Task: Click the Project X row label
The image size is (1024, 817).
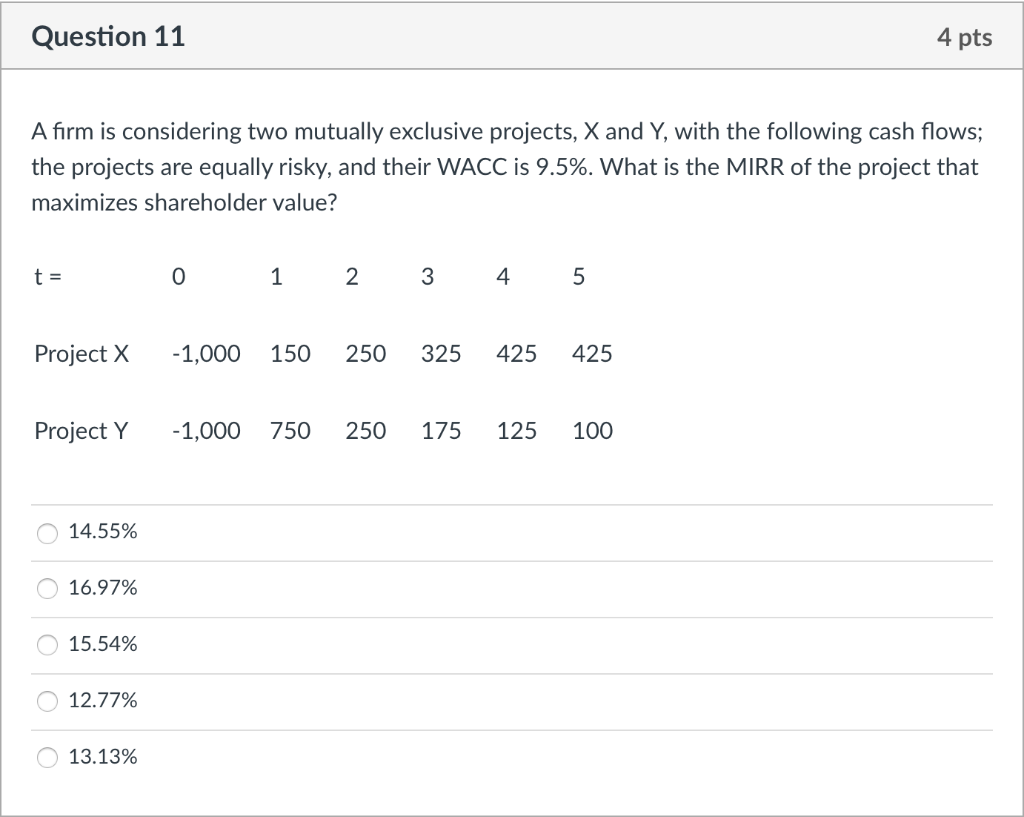Action: coord(81,353)
